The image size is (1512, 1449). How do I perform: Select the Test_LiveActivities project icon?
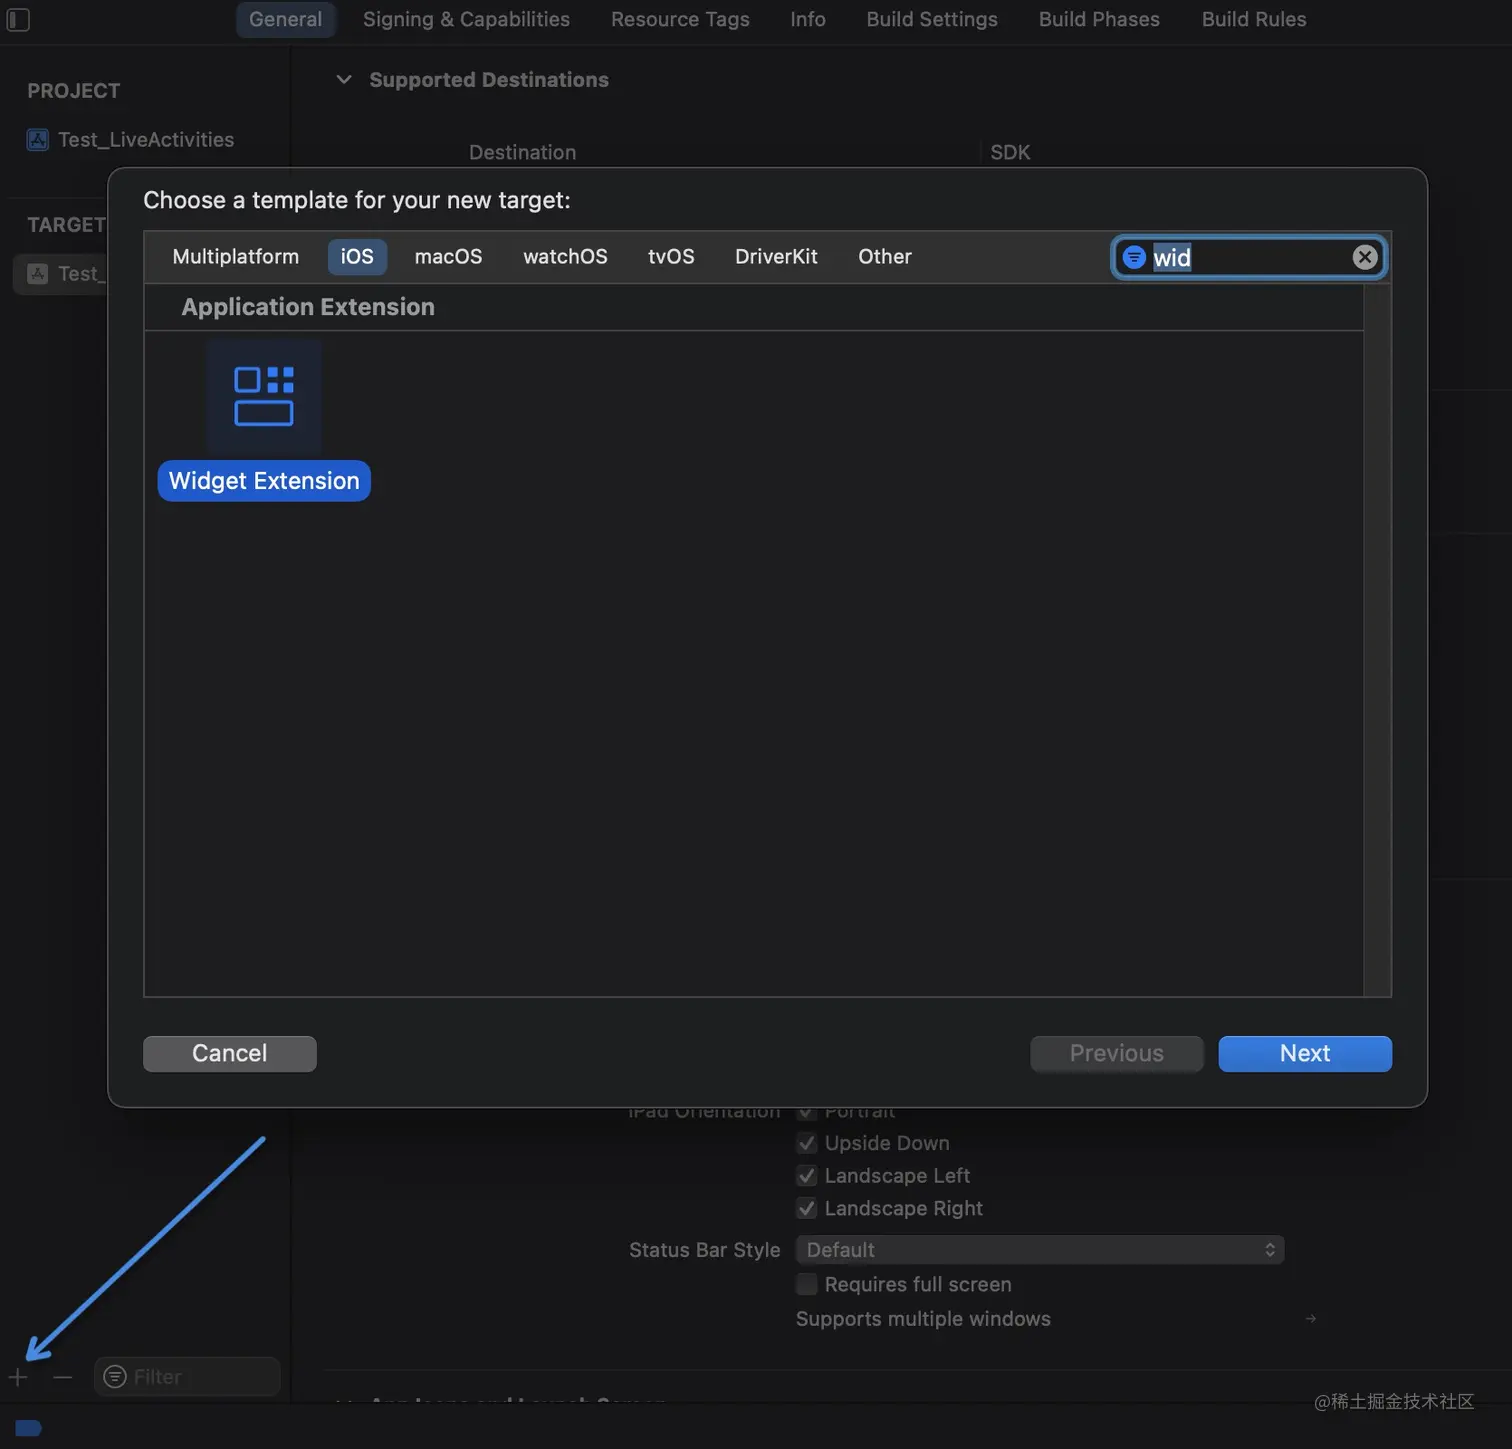point(38,140)
